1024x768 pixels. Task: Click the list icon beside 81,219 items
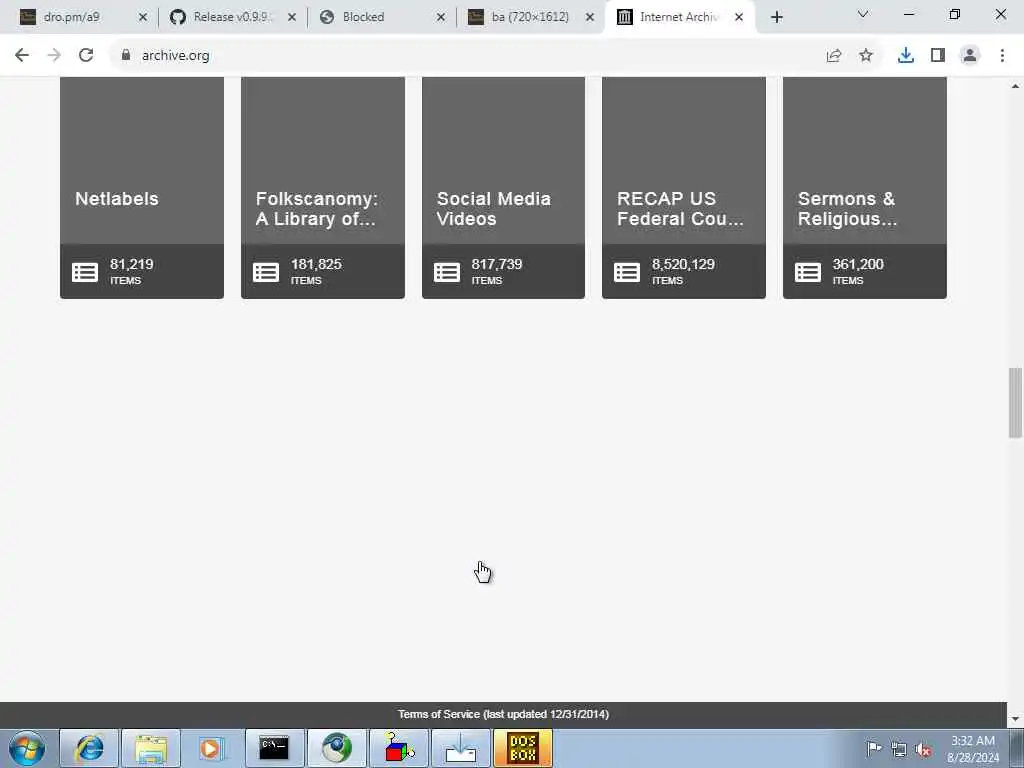click(x=85, y=272)
